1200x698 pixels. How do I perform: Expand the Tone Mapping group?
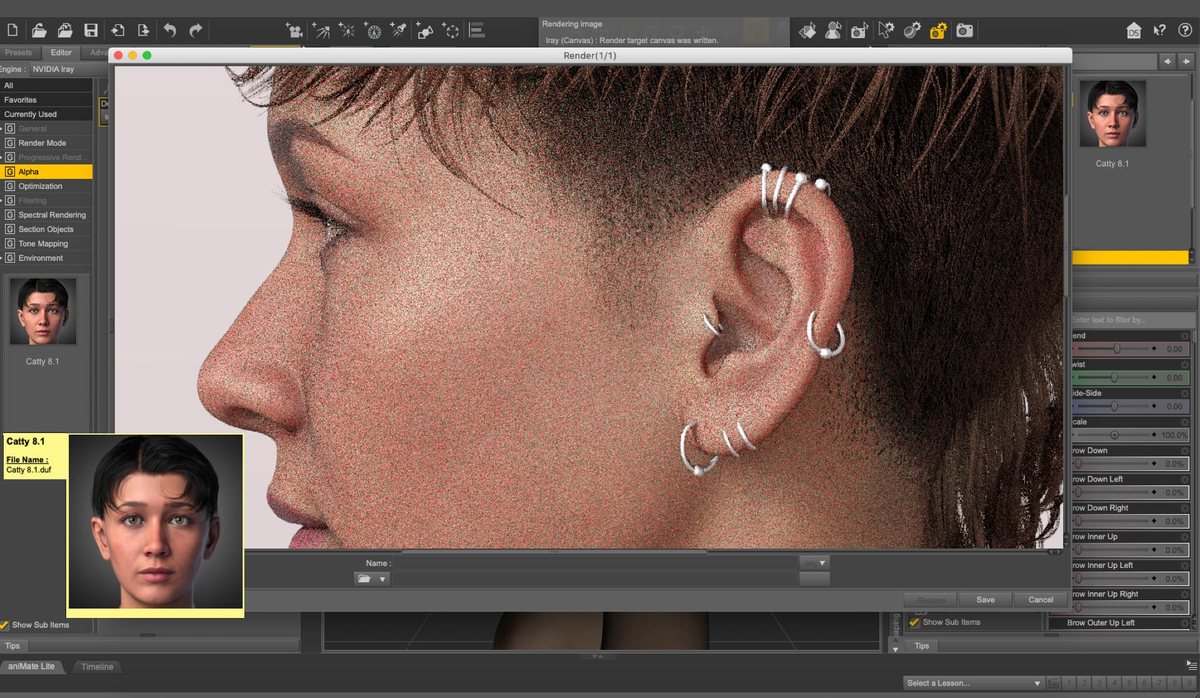click(x=47, y=243)
